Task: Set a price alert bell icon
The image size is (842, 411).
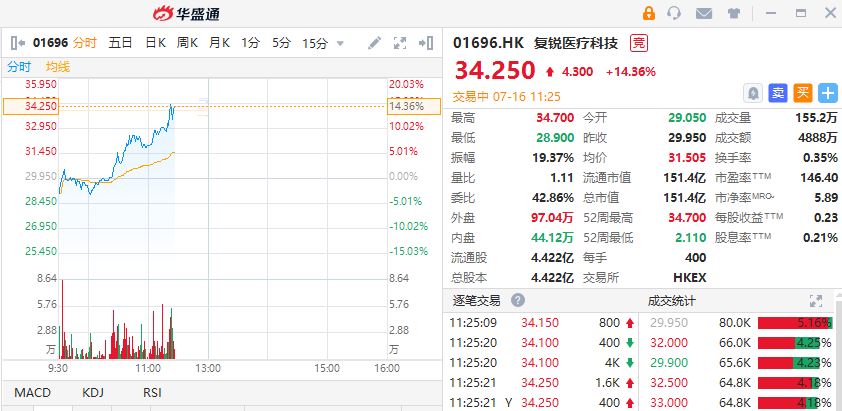Action: click(753, 93)
